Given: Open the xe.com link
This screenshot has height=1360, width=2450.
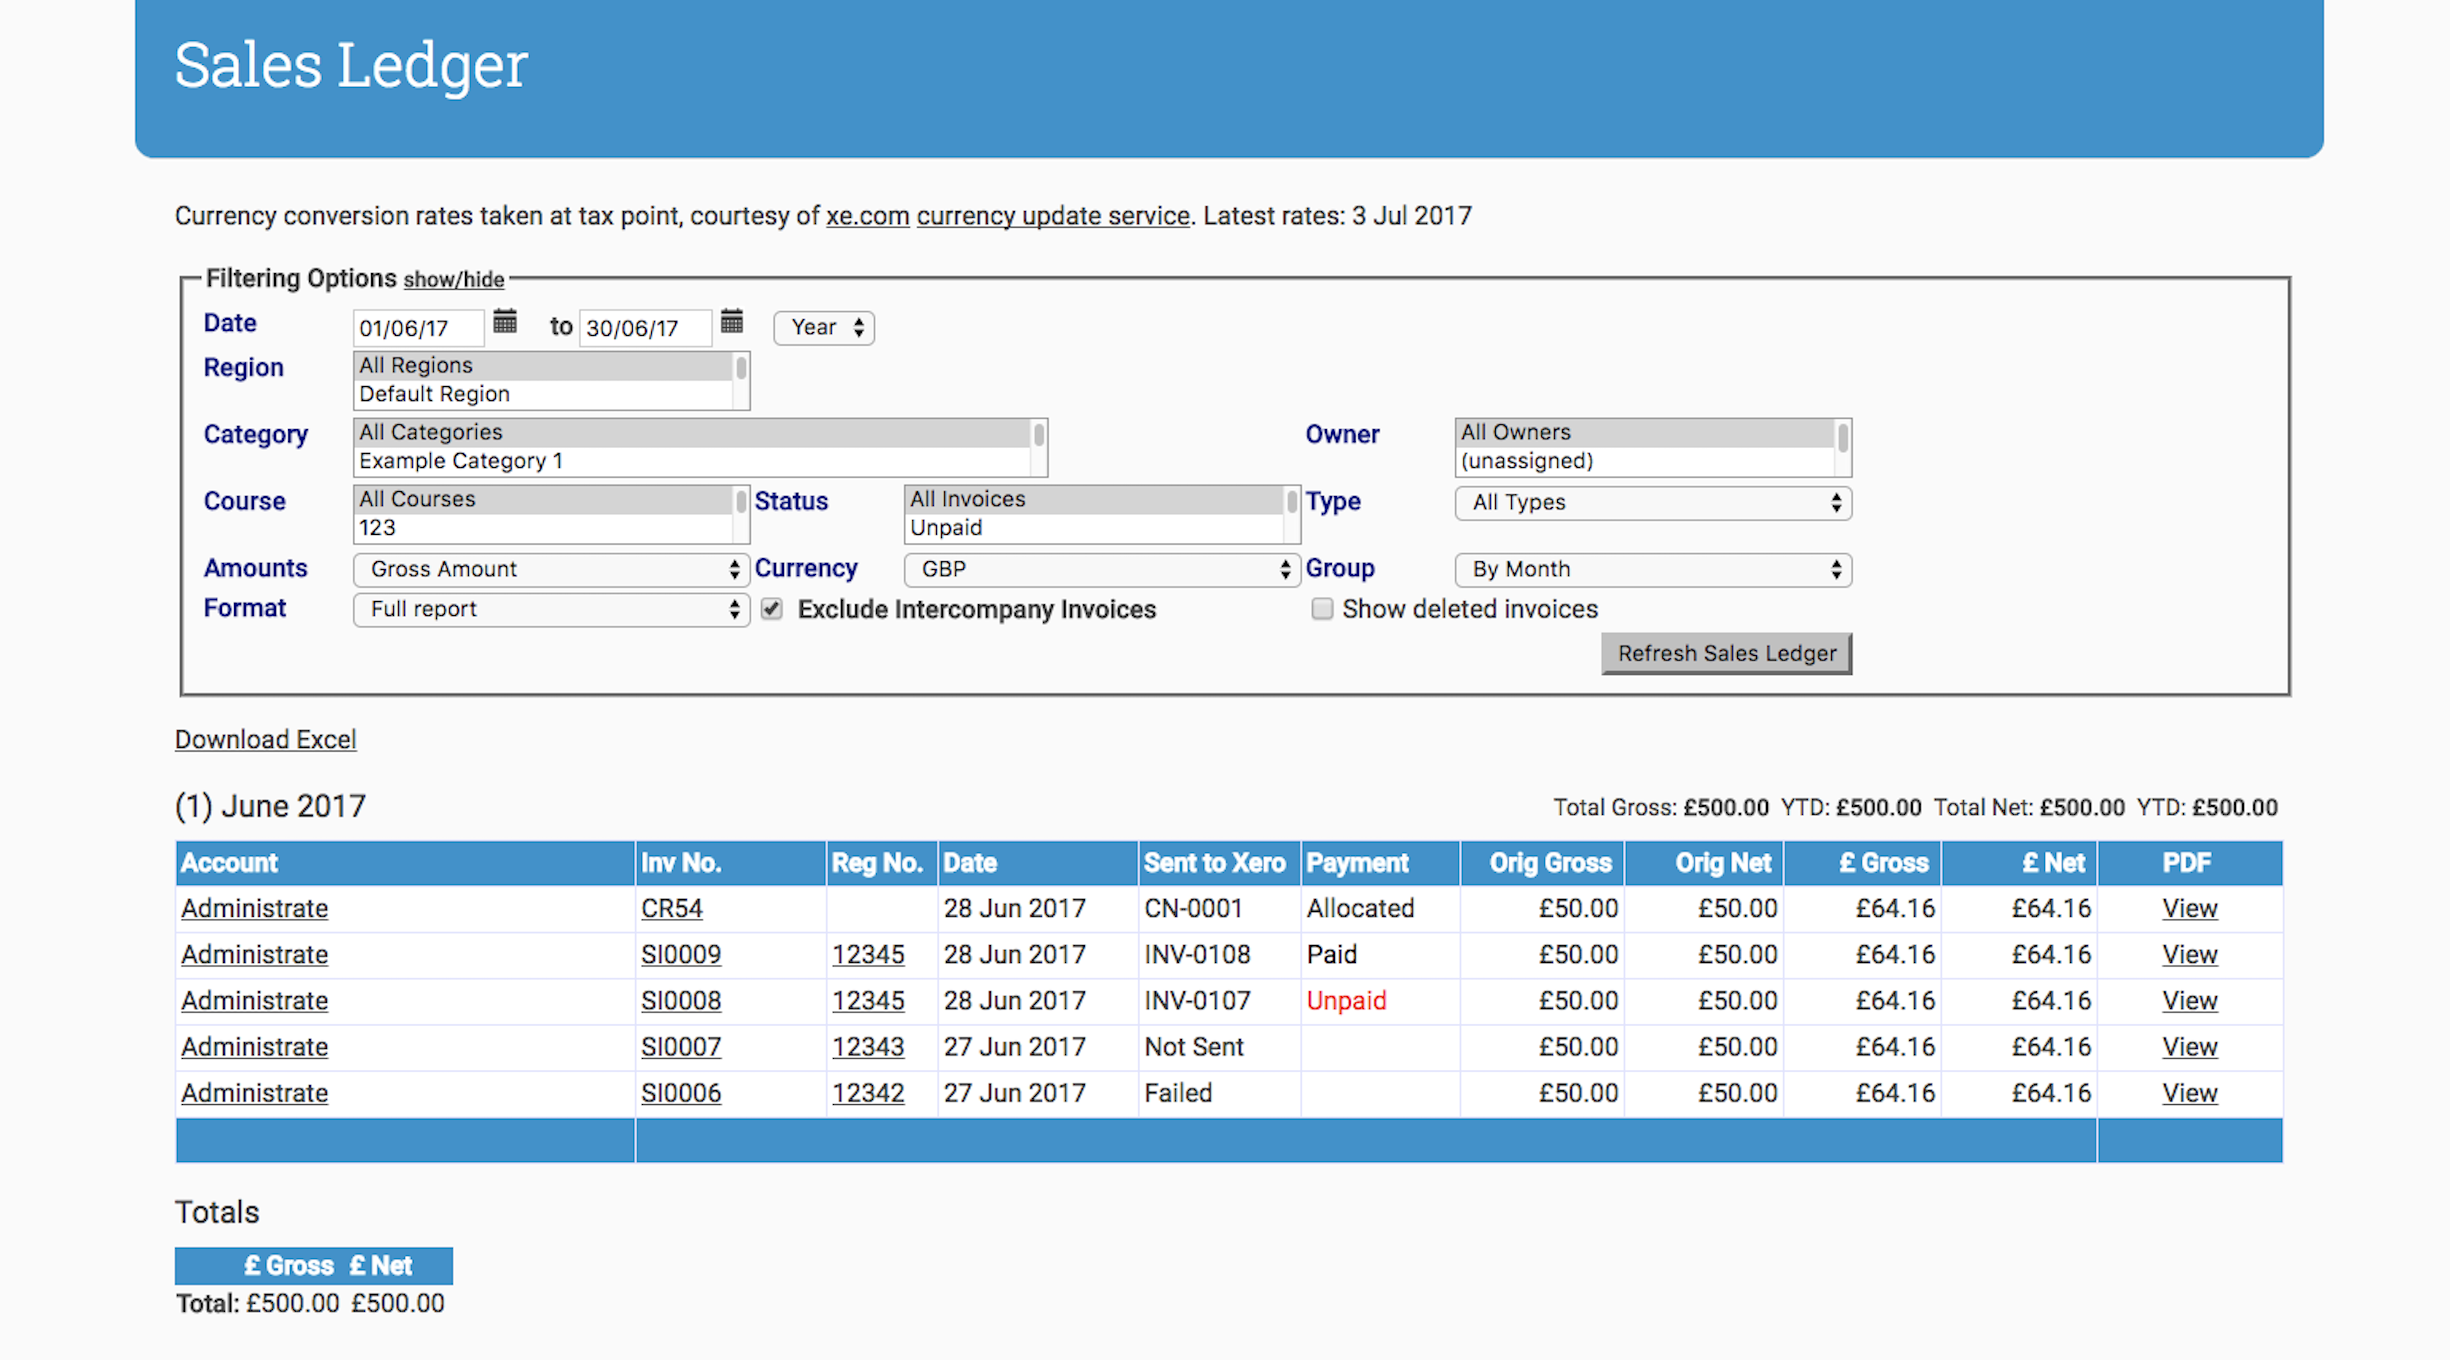Looking at the screenshot, I should pyautogui.click(x=868, y=216).
